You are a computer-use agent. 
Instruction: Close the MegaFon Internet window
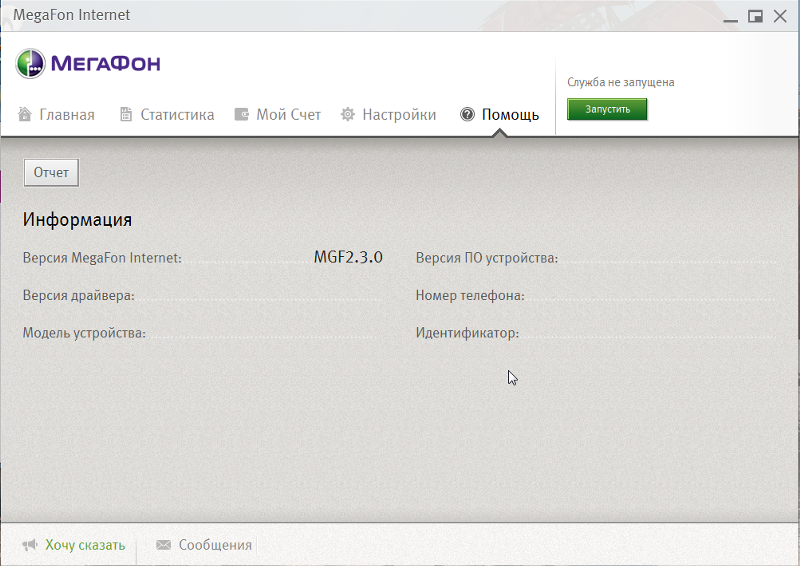(780, 16)
